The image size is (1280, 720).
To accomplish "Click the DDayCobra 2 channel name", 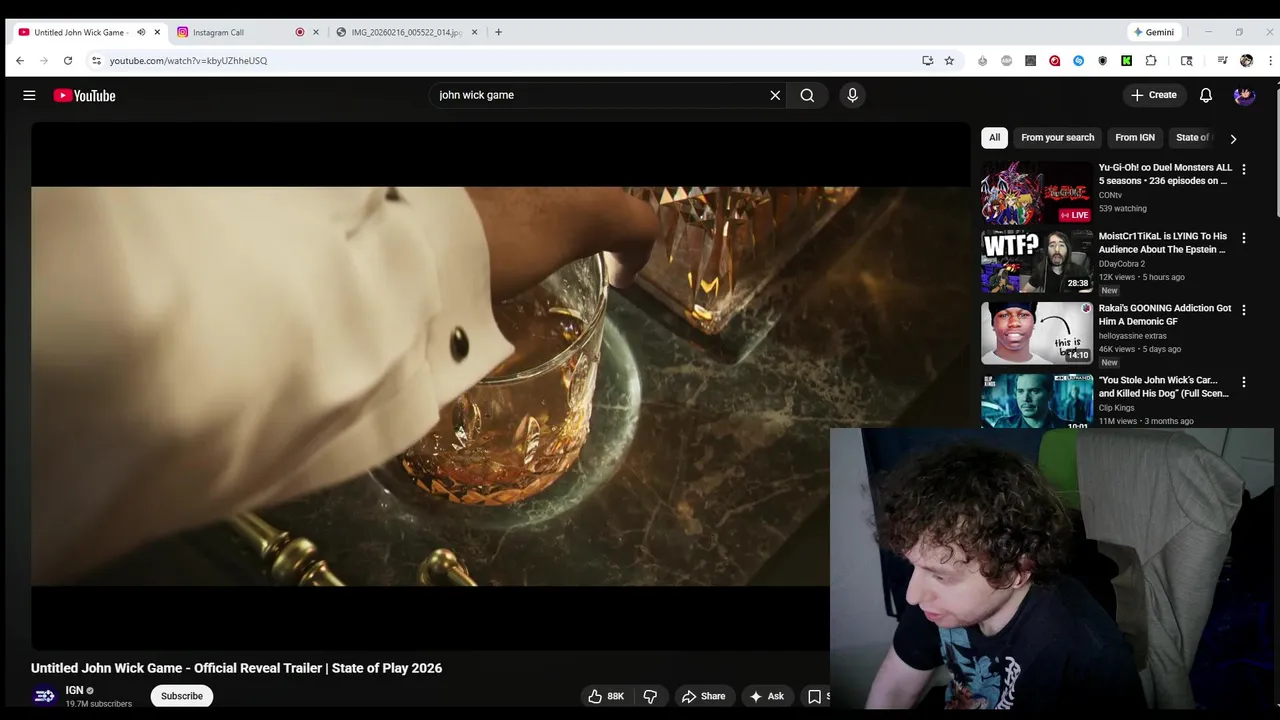I will click(1122, 264).
